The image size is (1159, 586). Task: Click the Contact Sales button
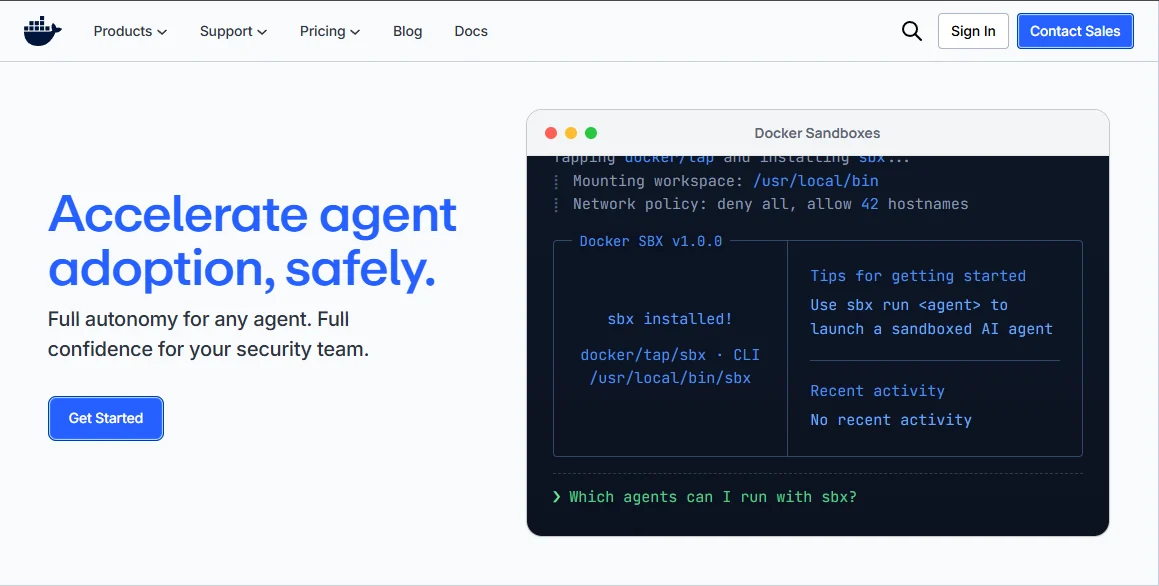pos(1075,31)
